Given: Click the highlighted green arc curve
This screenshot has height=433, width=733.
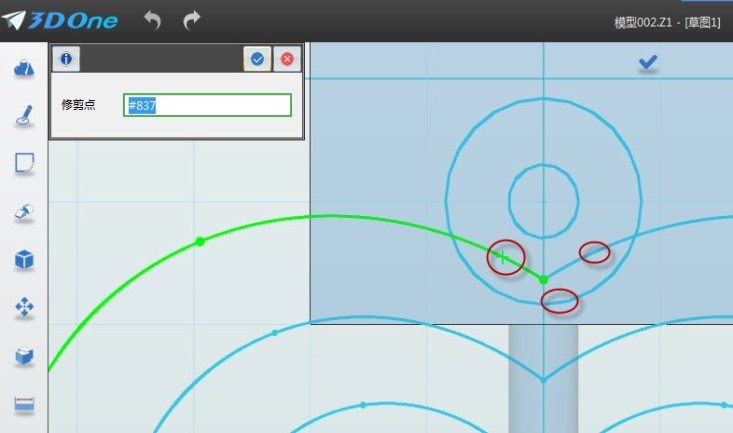Looking at the screenshot, I should (330, 216).
